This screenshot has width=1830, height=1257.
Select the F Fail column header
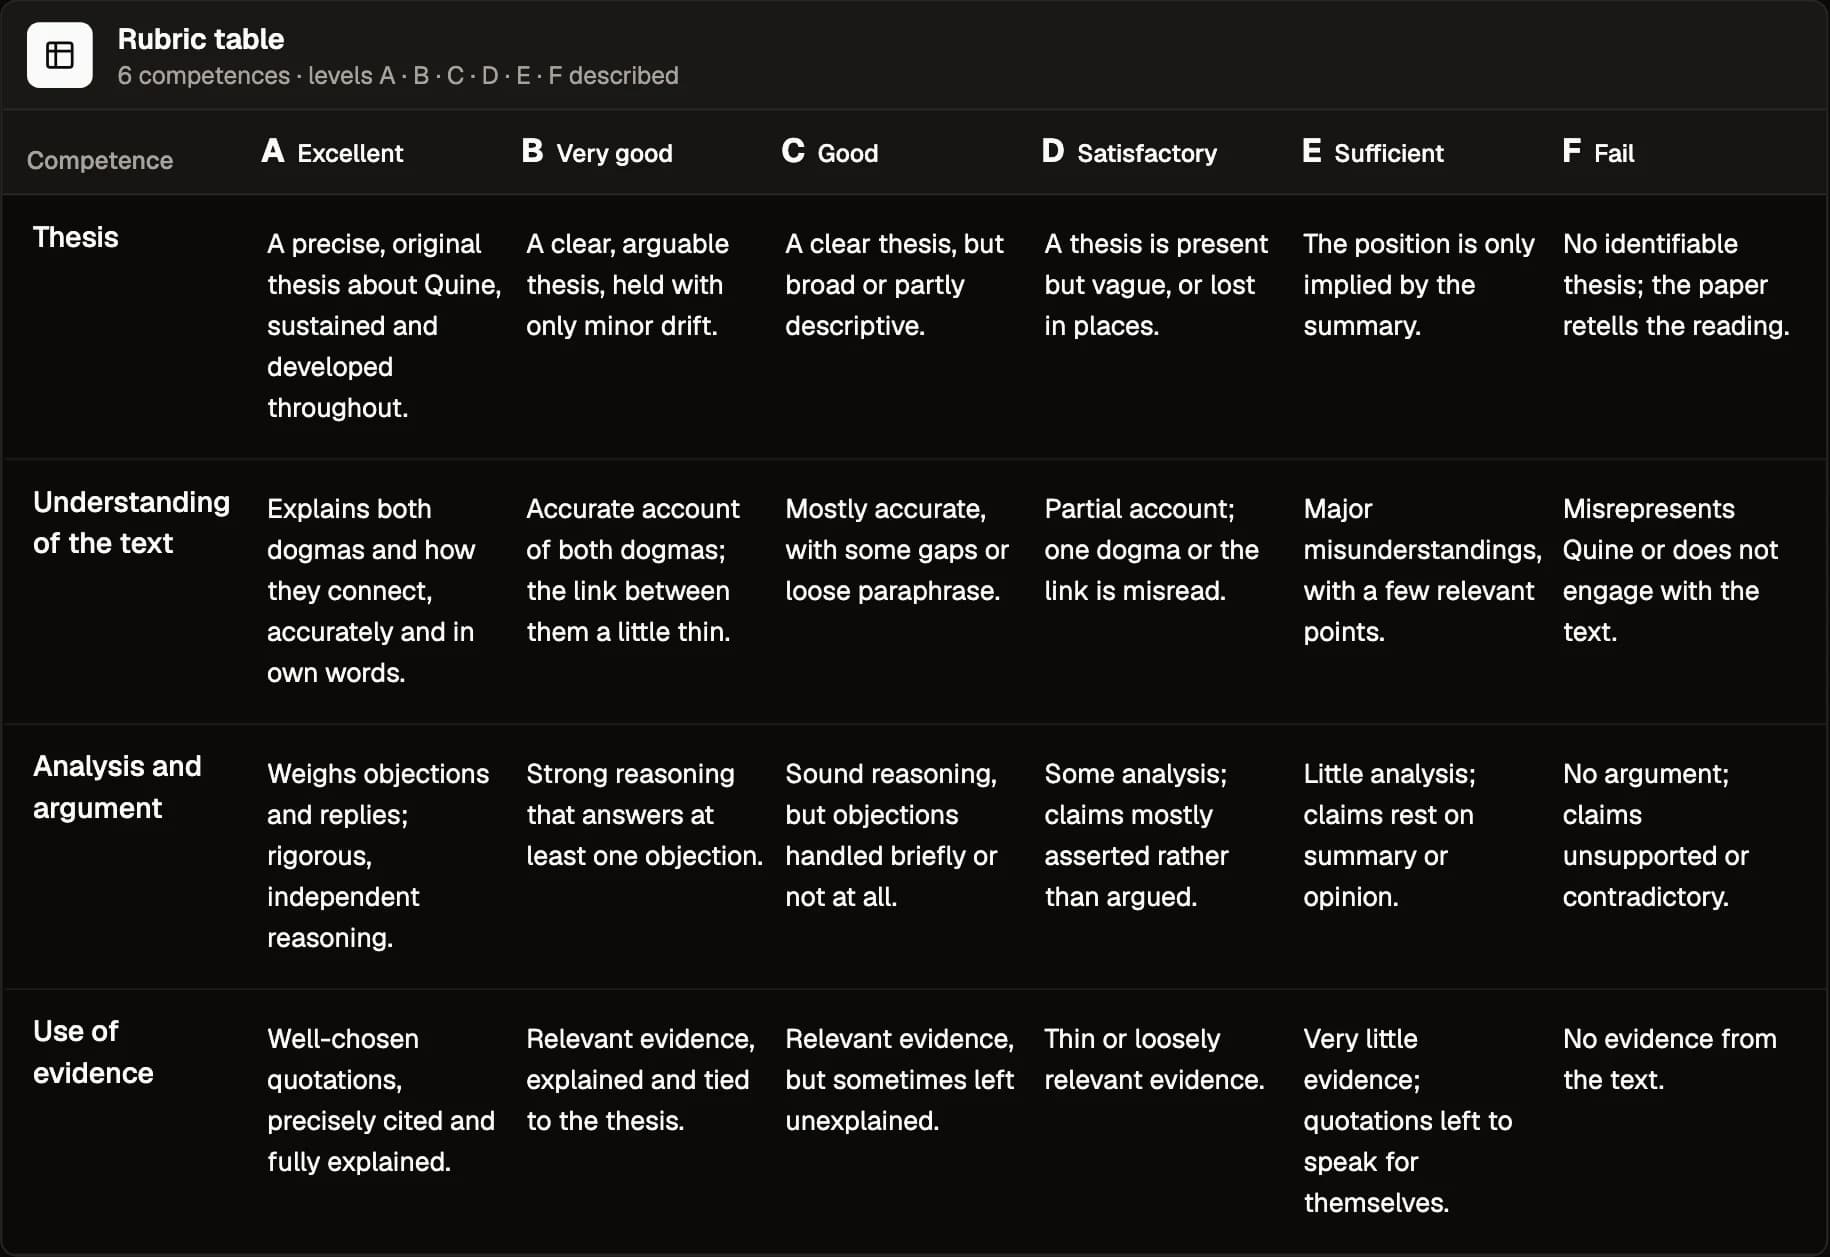(1598, 152)
